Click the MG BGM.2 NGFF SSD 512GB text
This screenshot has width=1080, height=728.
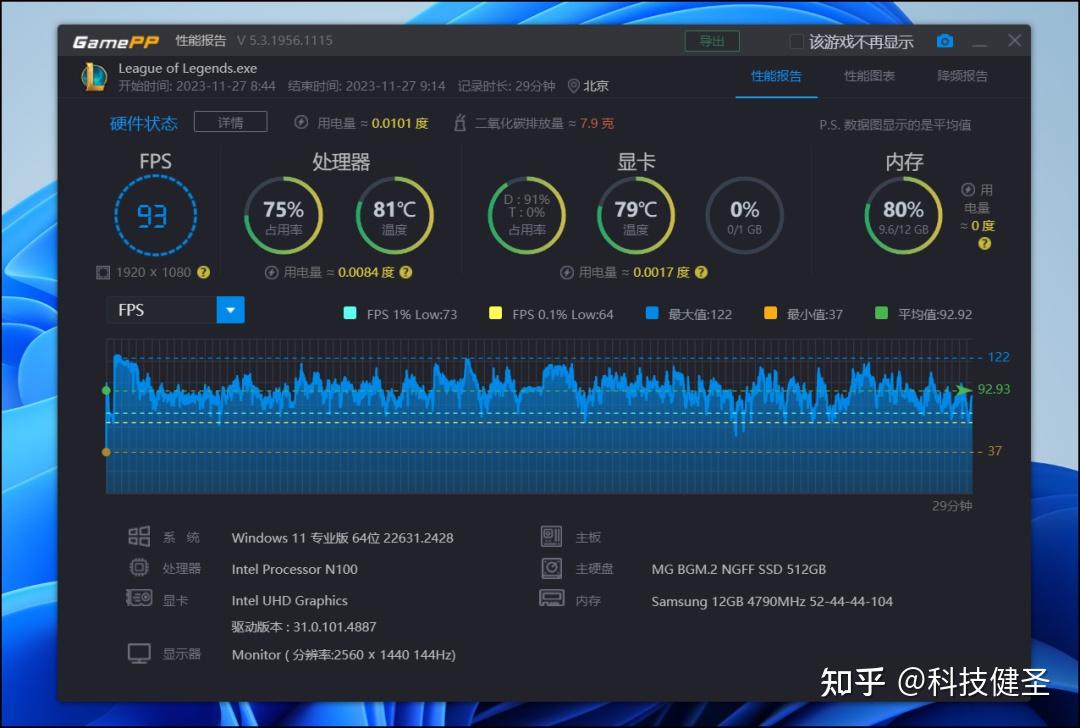coord(738,569)
